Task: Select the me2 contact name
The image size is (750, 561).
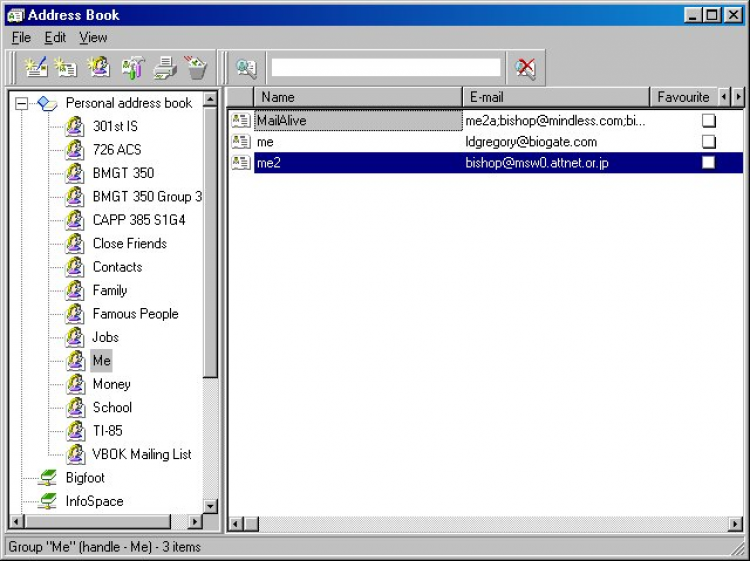Action: (268, 163)
